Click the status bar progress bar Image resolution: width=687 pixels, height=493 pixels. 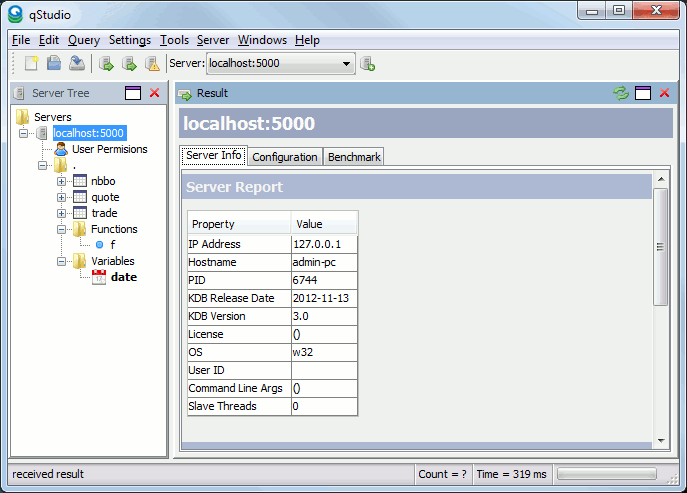pos(607,474)
